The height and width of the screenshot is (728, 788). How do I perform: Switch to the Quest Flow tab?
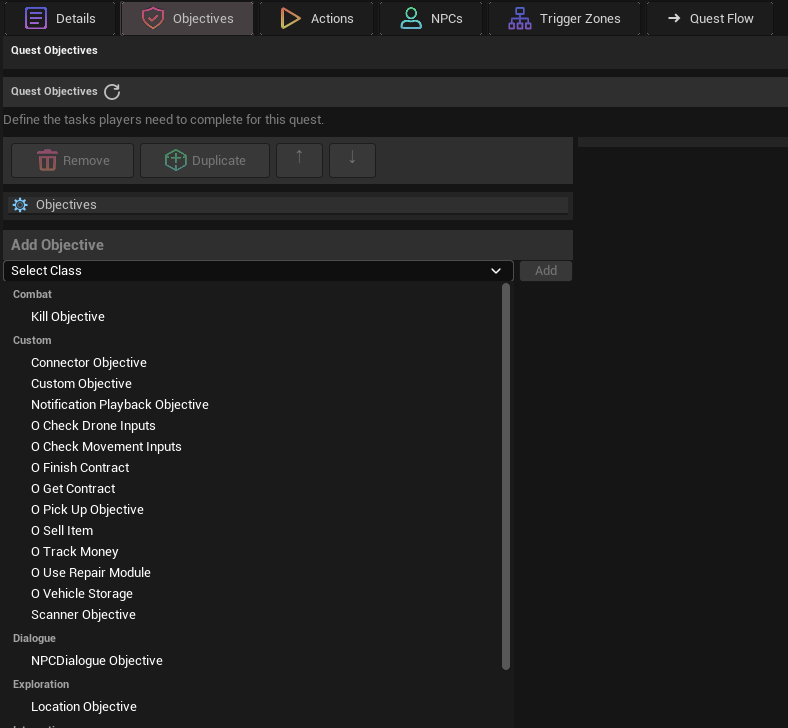710,19
